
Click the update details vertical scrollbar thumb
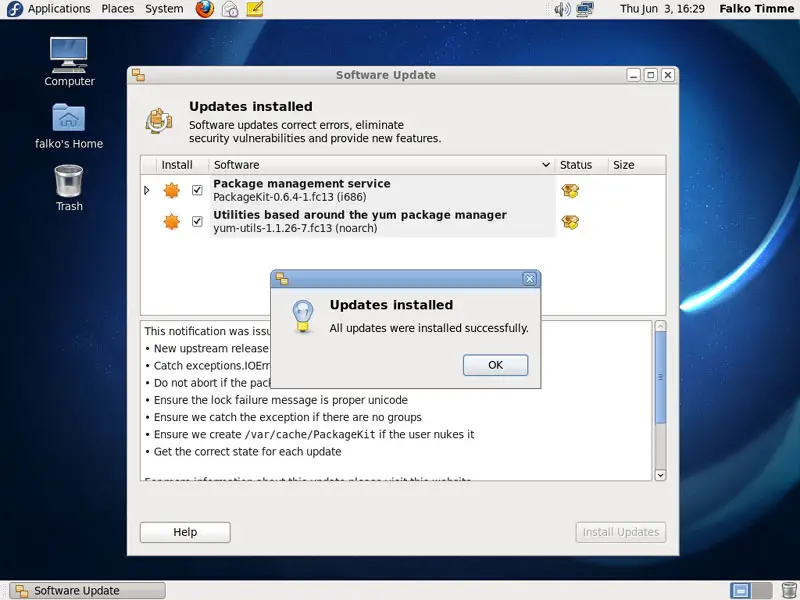tap(660, 378)
